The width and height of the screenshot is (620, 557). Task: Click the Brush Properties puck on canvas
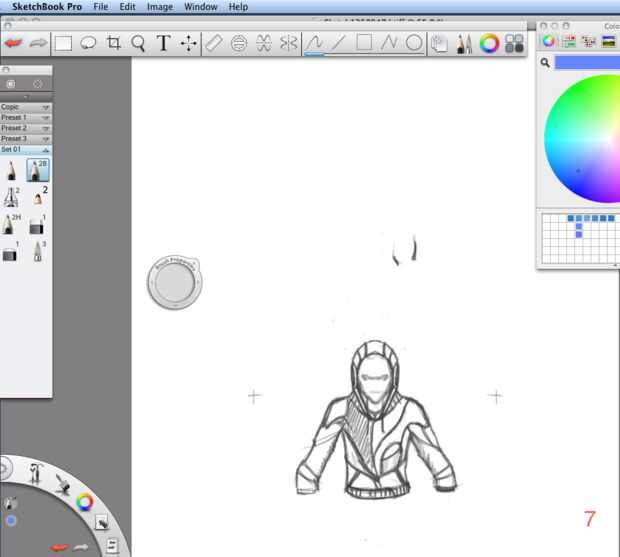click(x=175, y=282)
